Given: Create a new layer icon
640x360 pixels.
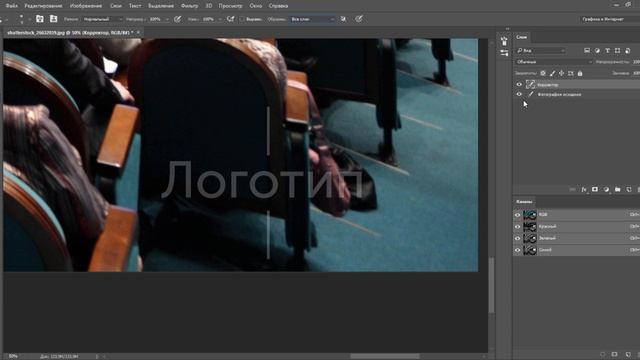Looking at the screenshot, I should tap(629, 190).
